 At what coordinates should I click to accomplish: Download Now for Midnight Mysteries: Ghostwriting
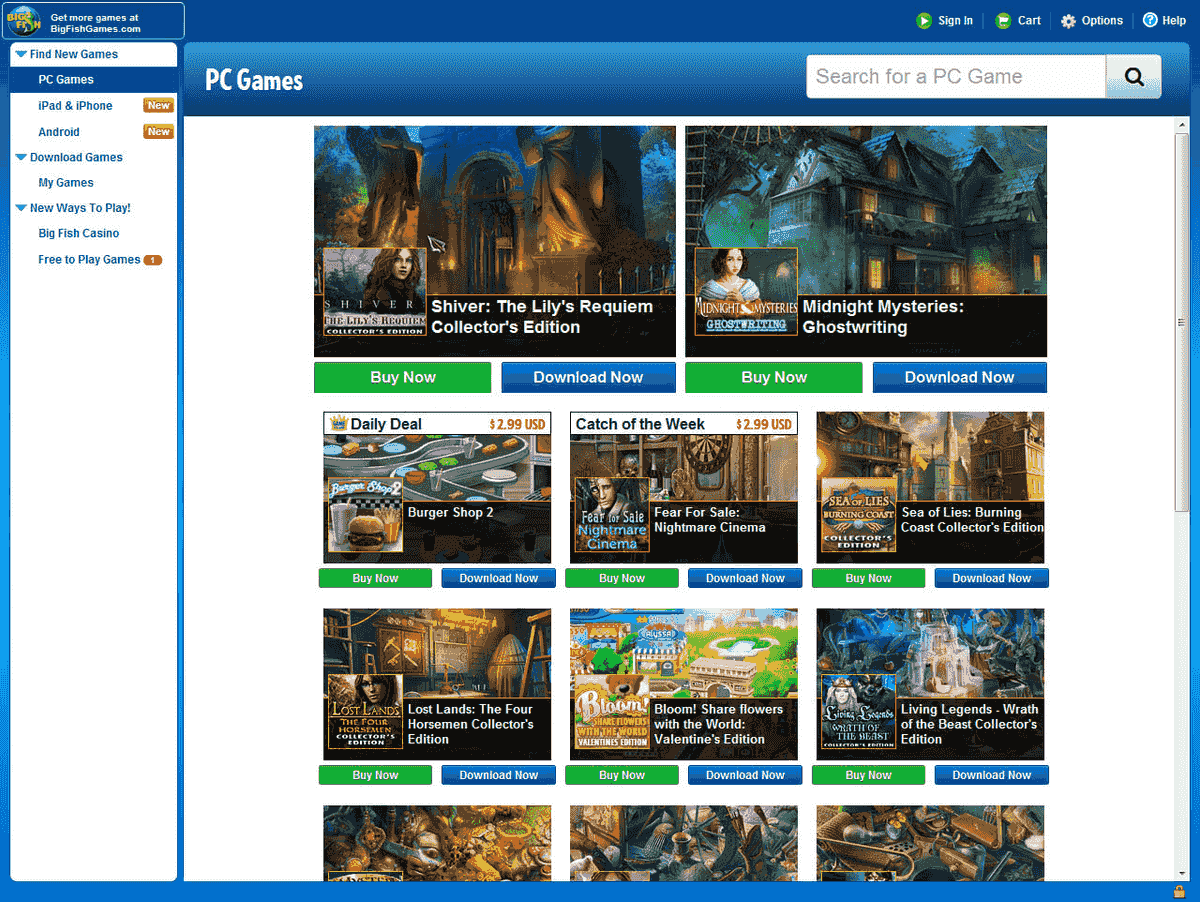pyautogui.click(x=959, y=377)
